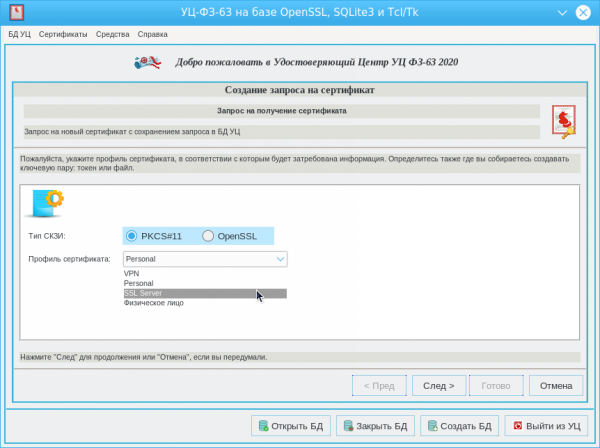Click the database icon on Открыть БД

[x=263, y=425]
